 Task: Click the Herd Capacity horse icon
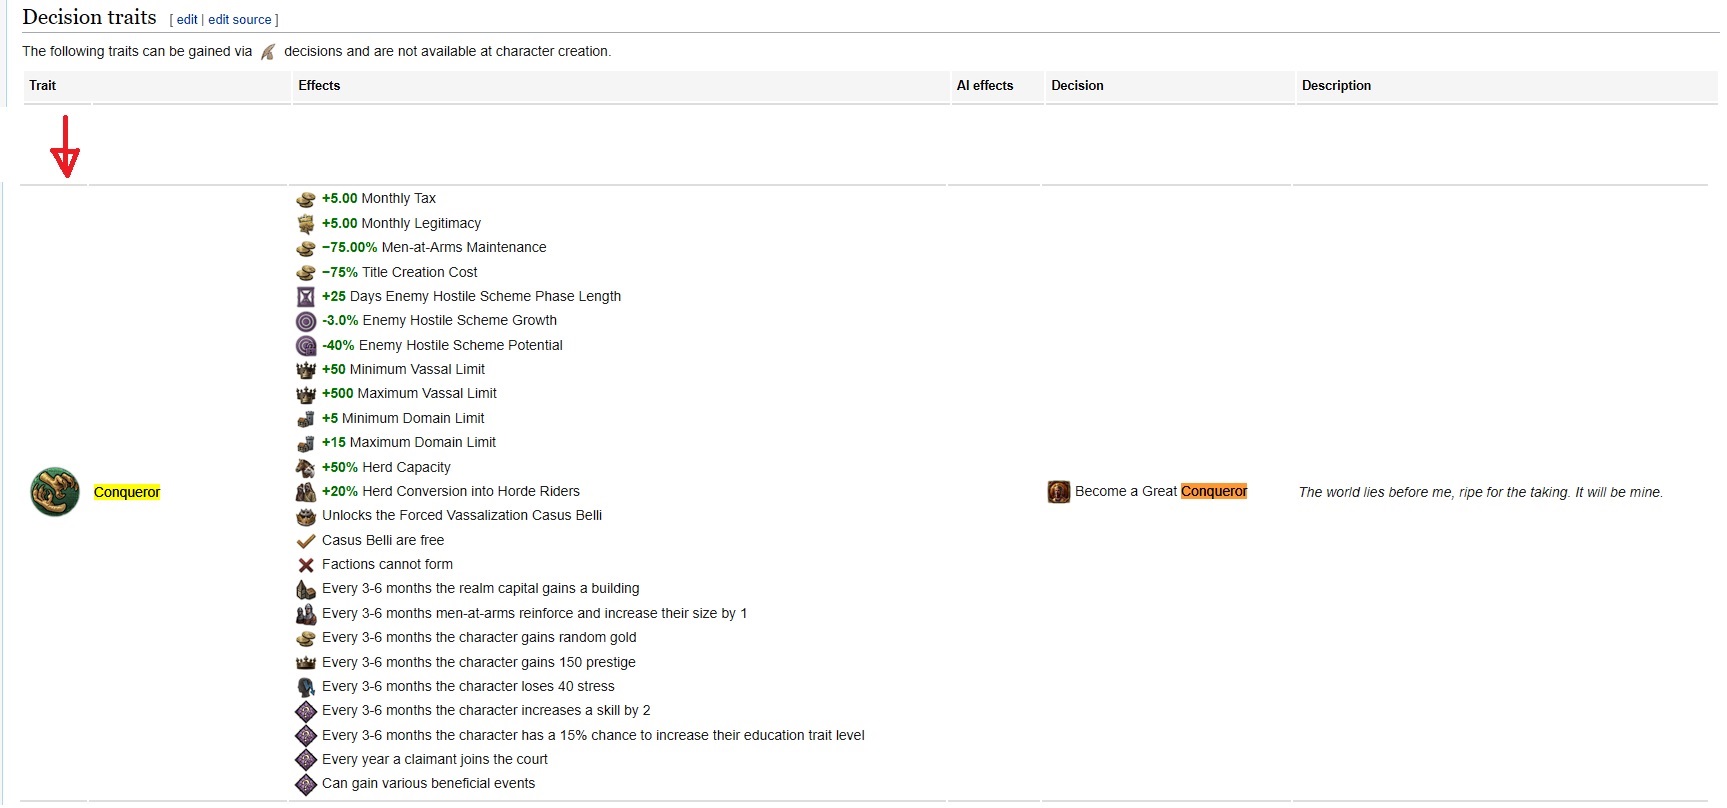(x=306, y=468)
